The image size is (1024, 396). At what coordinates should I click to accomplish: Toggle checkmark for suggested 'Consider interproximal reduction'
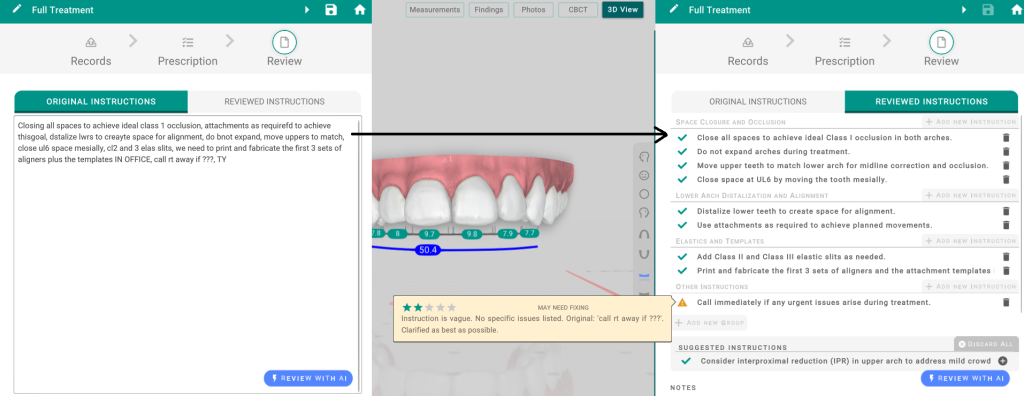685,361
